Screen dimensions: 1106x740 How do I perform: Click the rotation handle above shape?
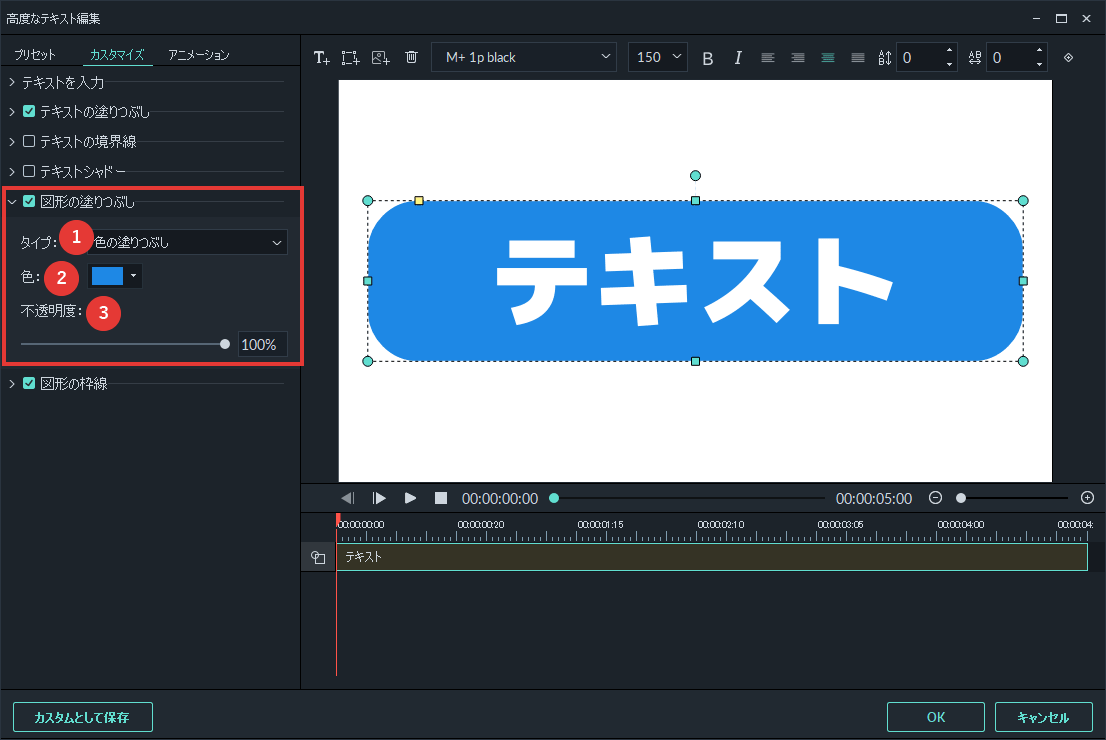tap(695, 176)
